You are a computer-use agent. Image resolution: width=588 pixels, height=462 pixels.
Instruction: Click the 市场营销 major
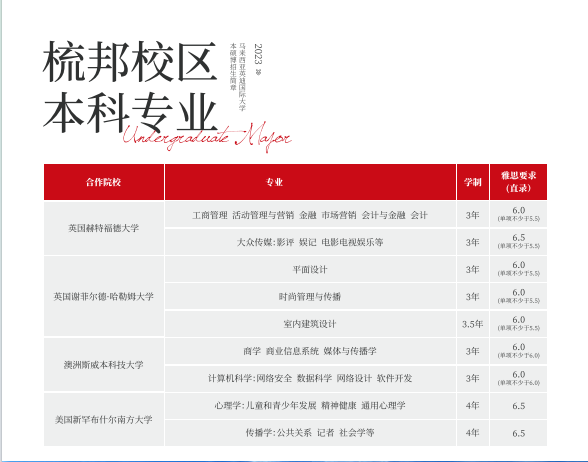[x=339, y=215]
